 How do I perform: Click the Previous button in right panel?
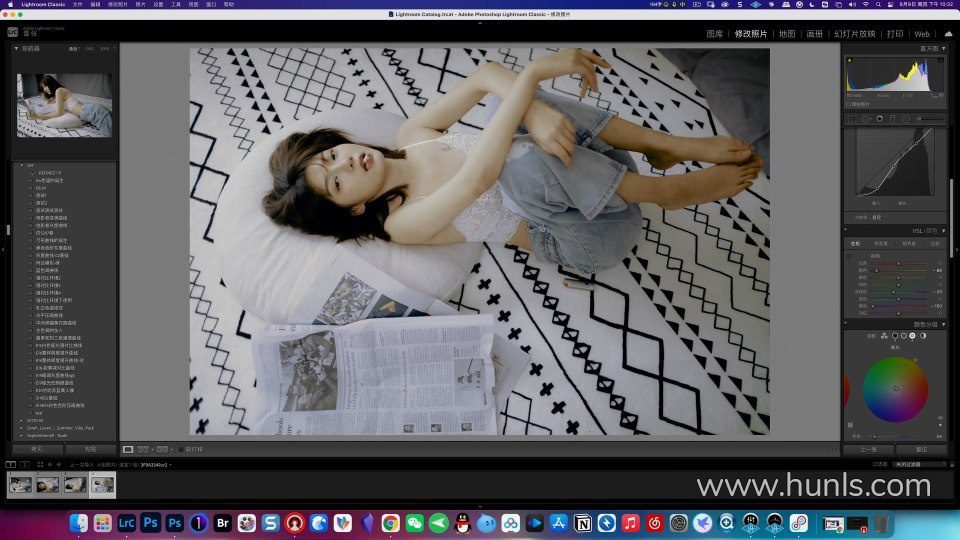click(868, 449)
